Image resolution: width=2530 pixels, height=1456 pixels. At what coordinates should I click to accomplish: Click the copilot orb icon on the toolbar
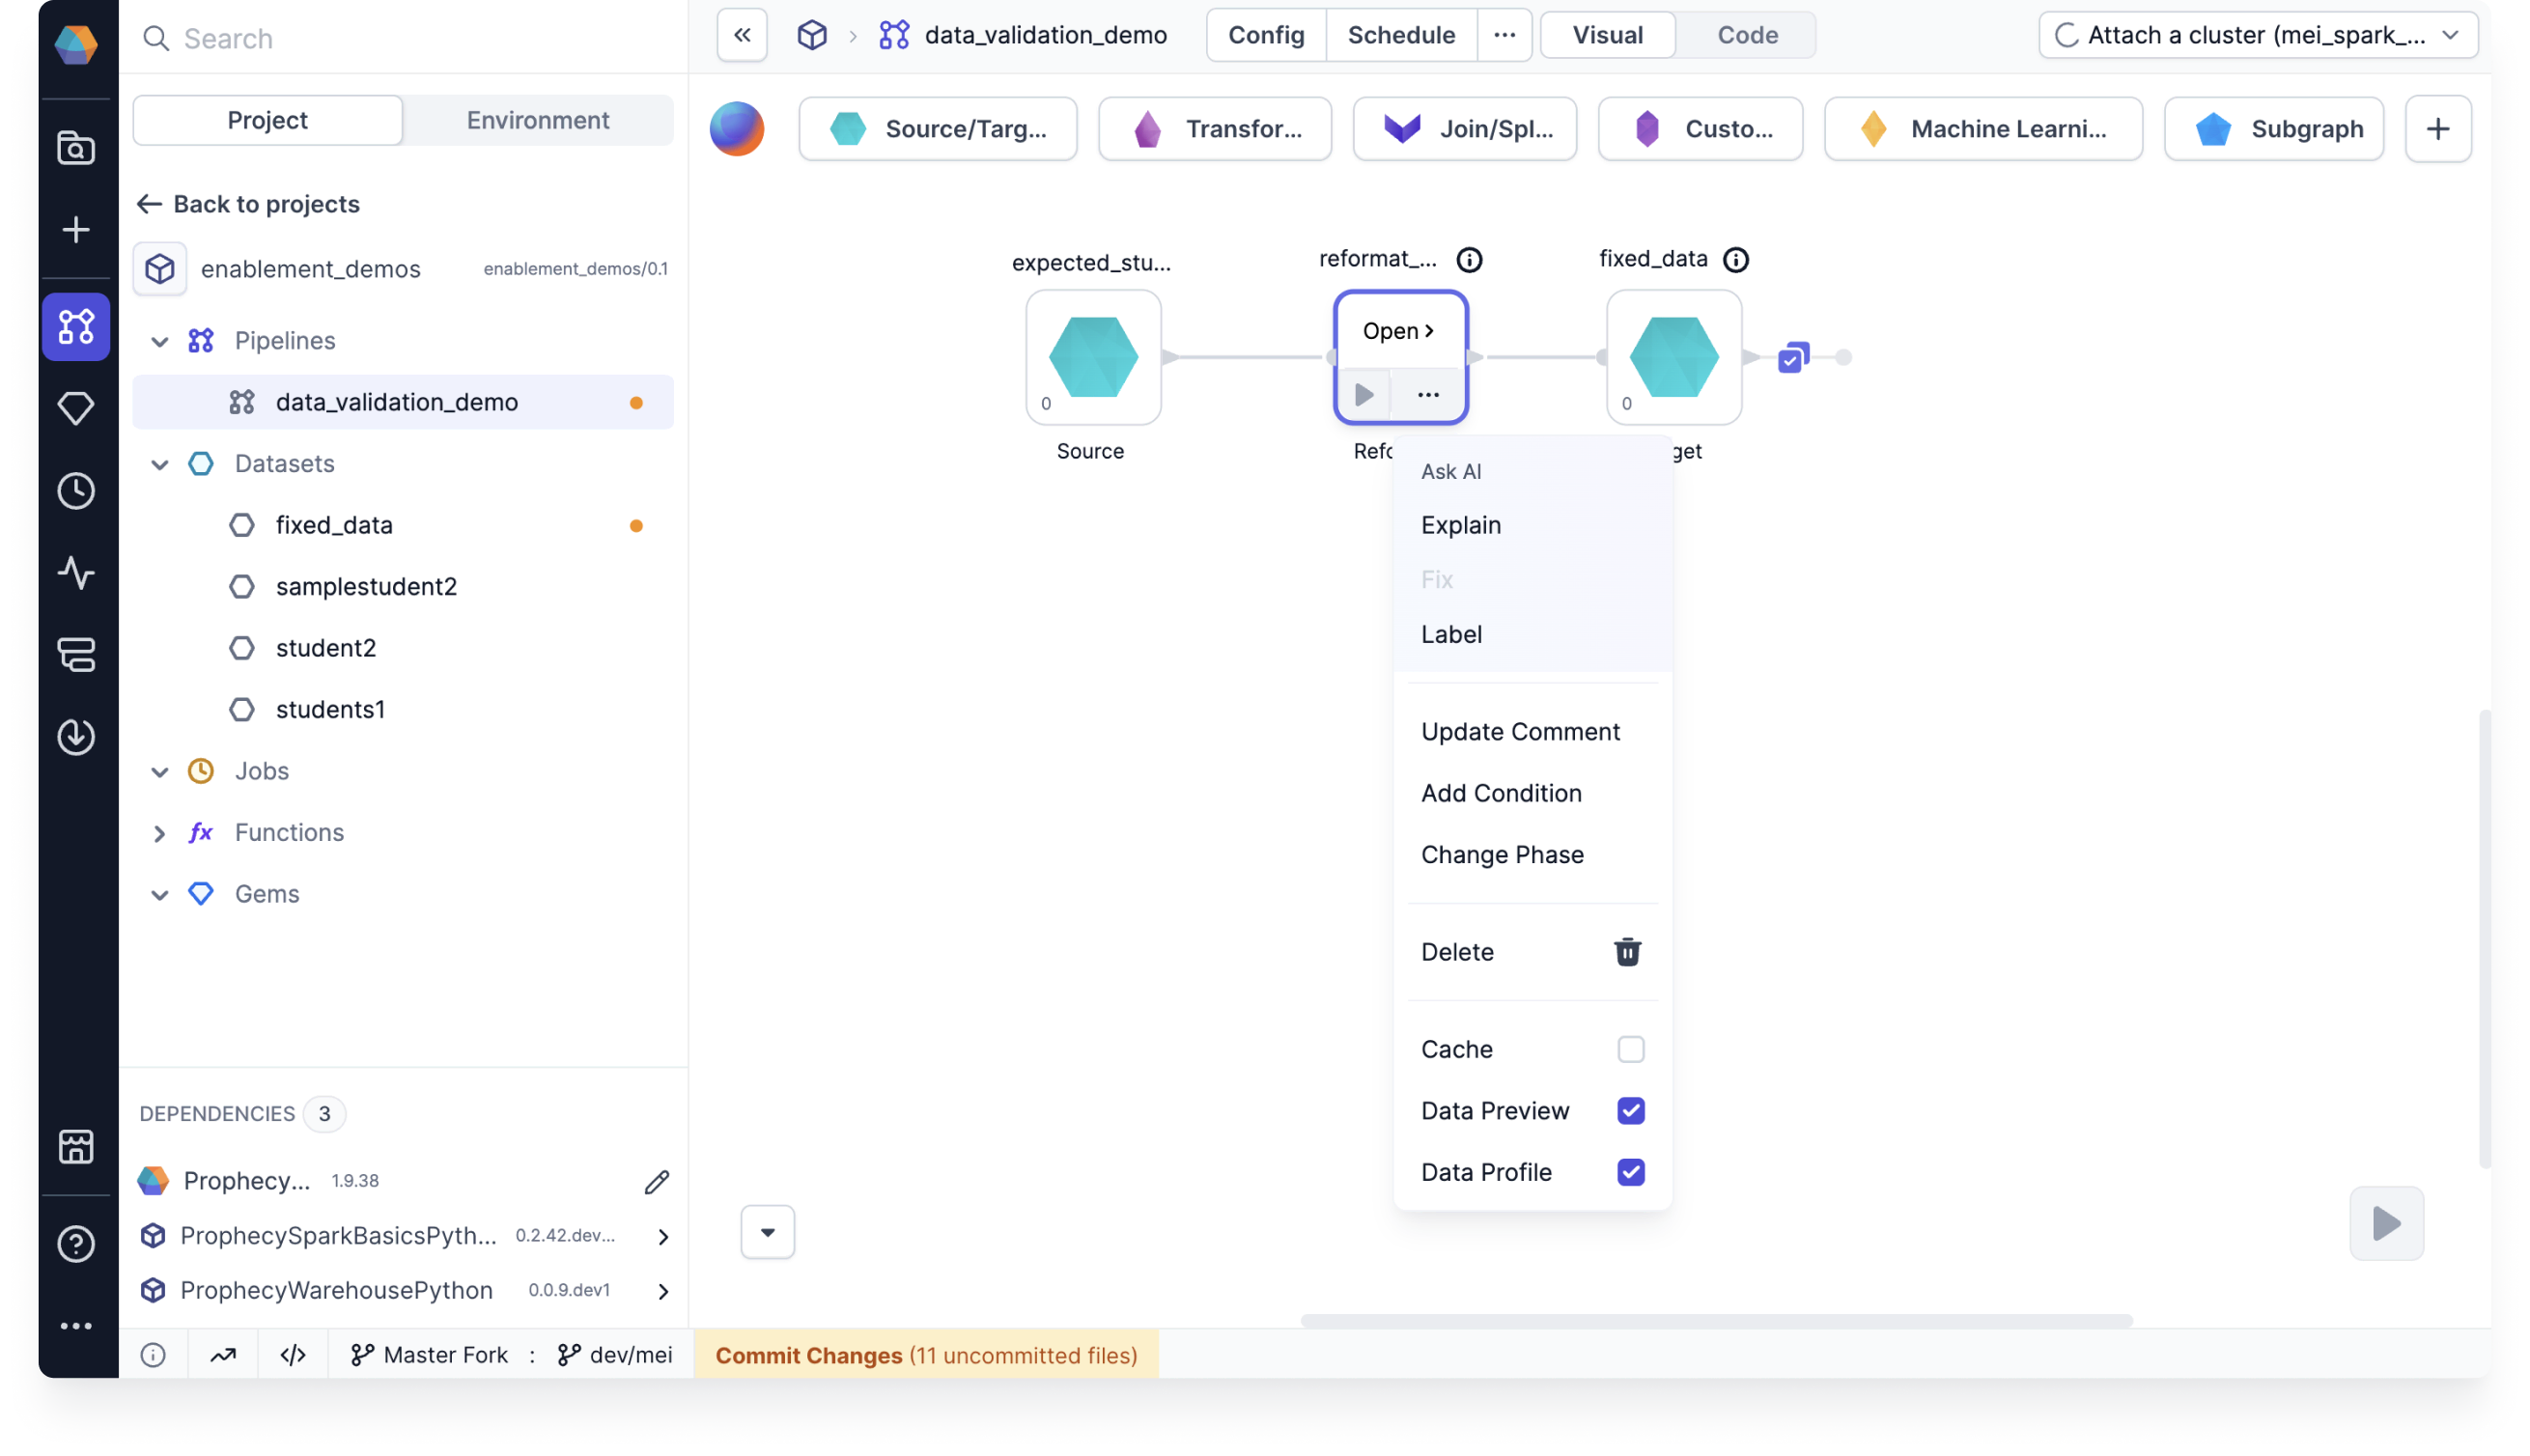point(737,129)
